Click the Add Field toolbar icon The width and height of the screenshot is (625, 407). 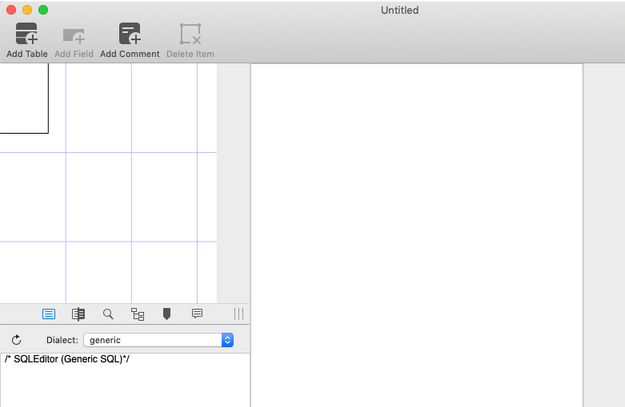click(74, 36)
